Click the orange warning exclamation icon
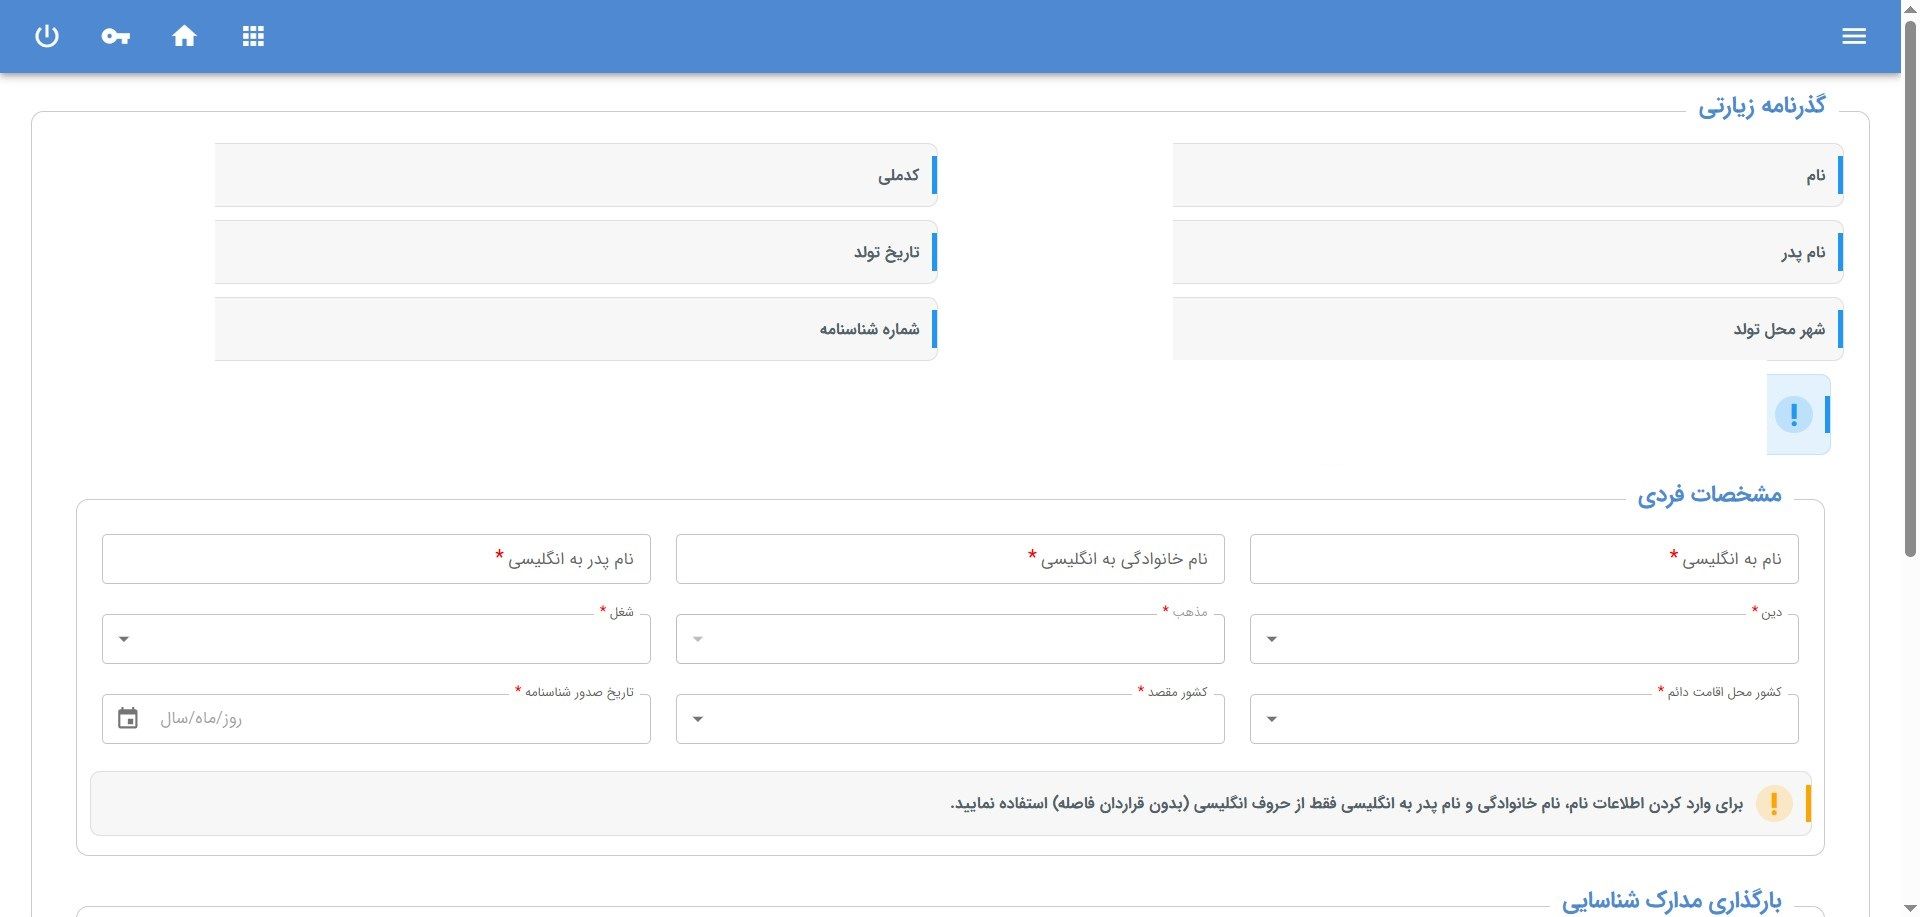 (1774, 803)
